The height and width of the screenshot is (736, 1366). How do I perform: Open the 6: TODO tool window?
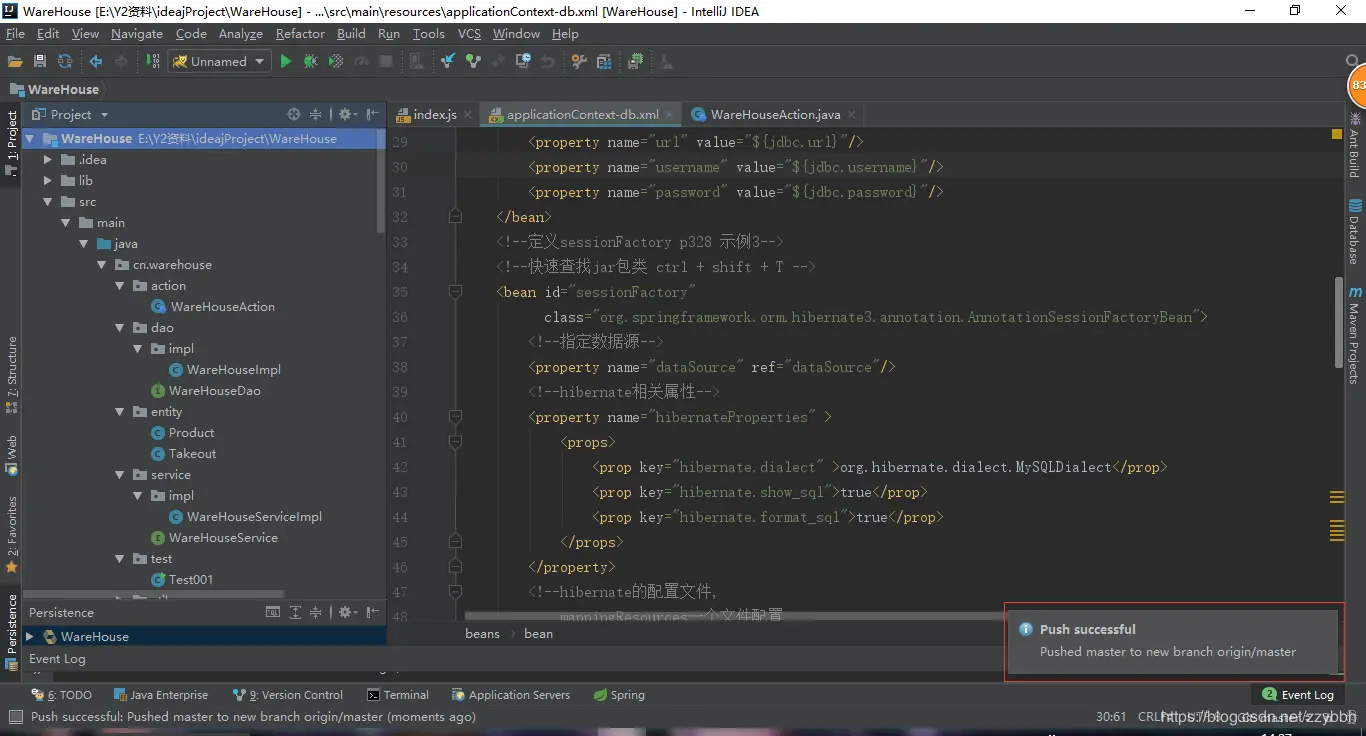click(x=62, y=695)
